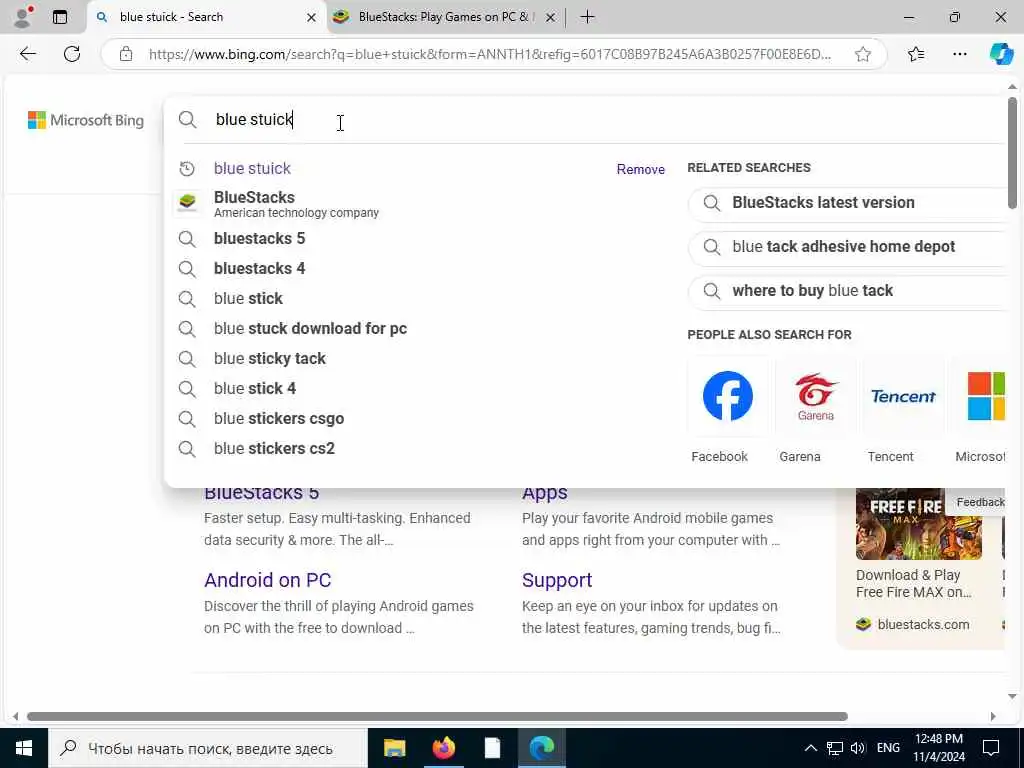Image resolution: width=1024 pixels, height=768 pixels.
Task: Switch to BlueStacks Play Games tab
Action: pos(443,17)
